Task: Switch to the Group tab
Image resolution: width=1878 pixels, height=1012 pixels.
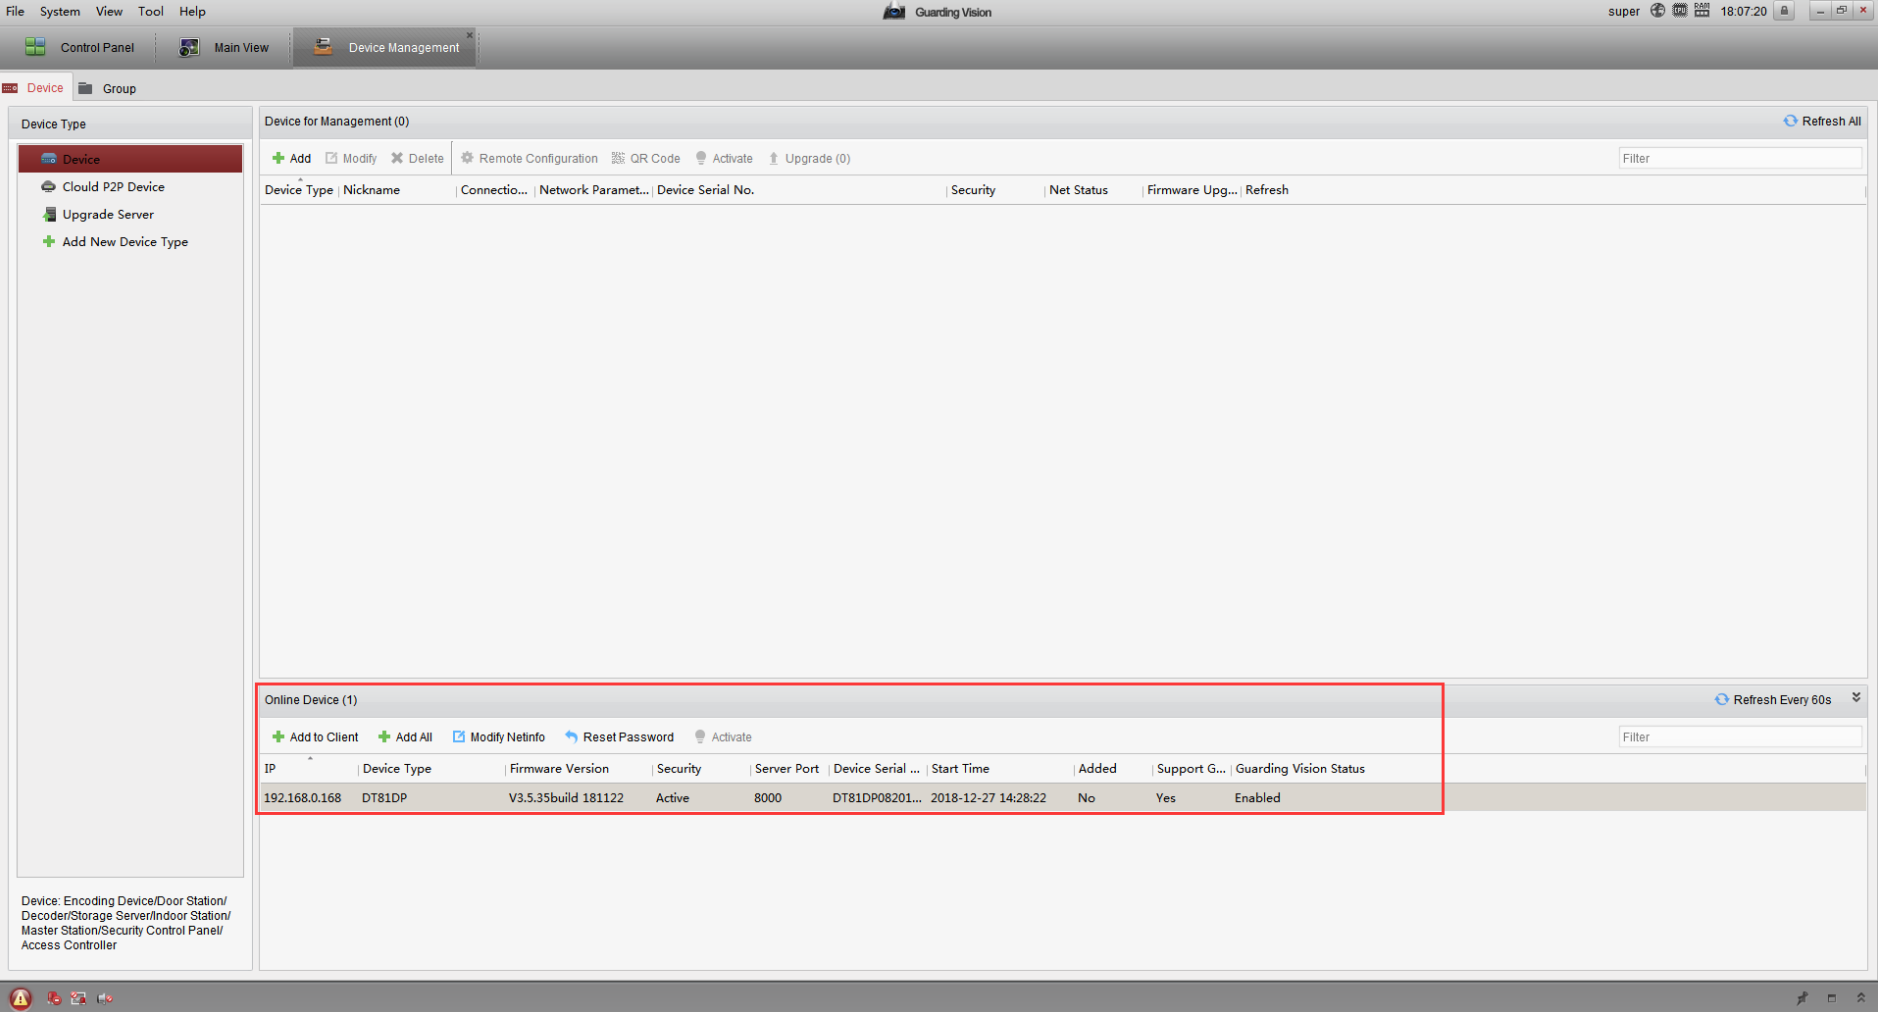Action: tap(107, 88)
